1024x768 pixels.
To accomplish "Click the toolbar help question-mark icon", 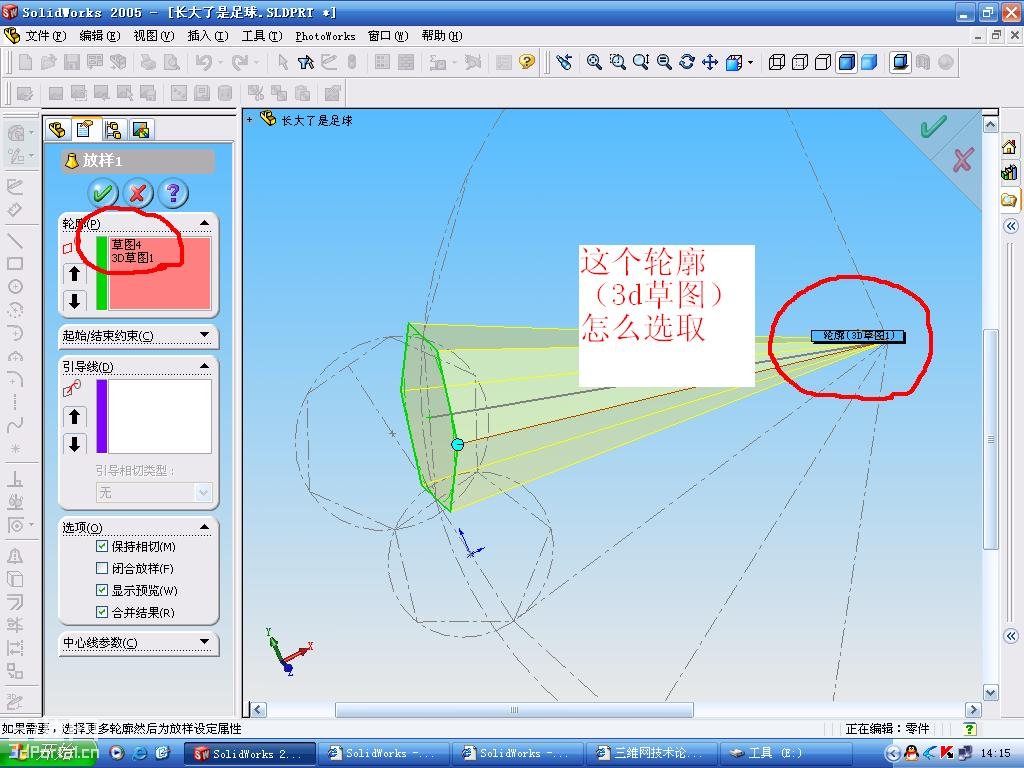I will click(x=526, y=62).
